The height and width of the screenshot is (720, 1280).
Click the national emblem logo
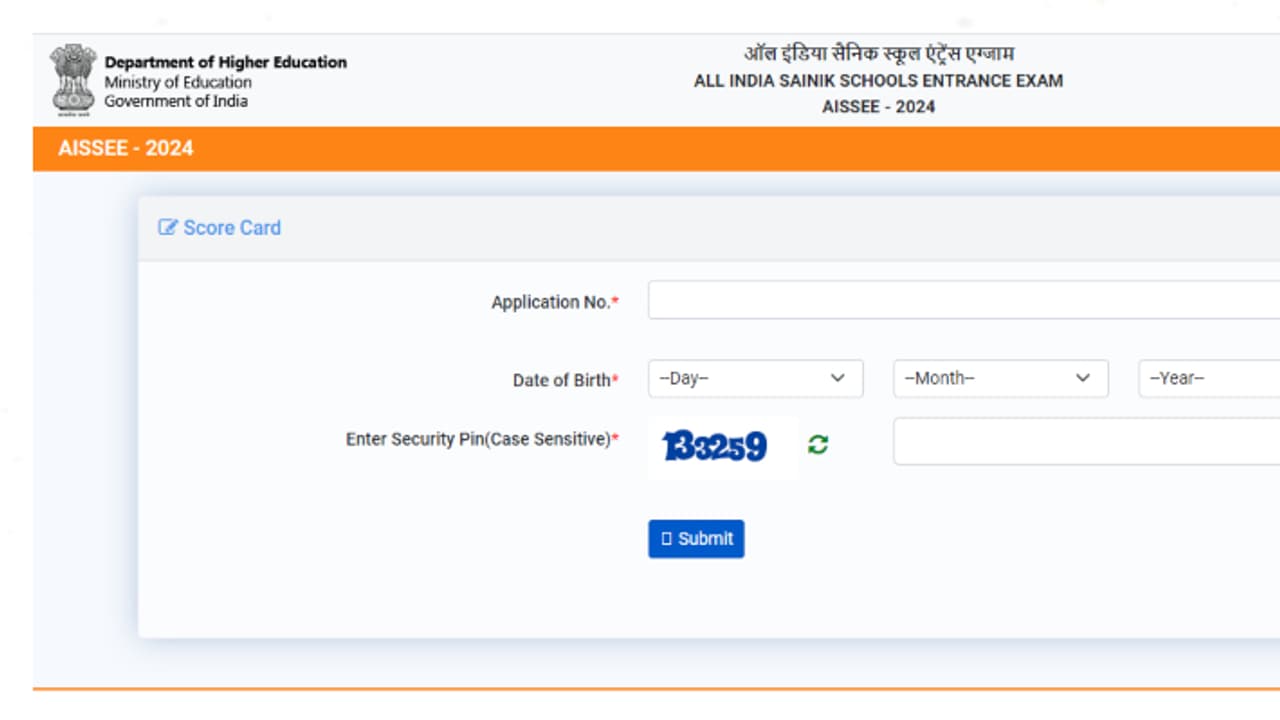pos(71,79)
